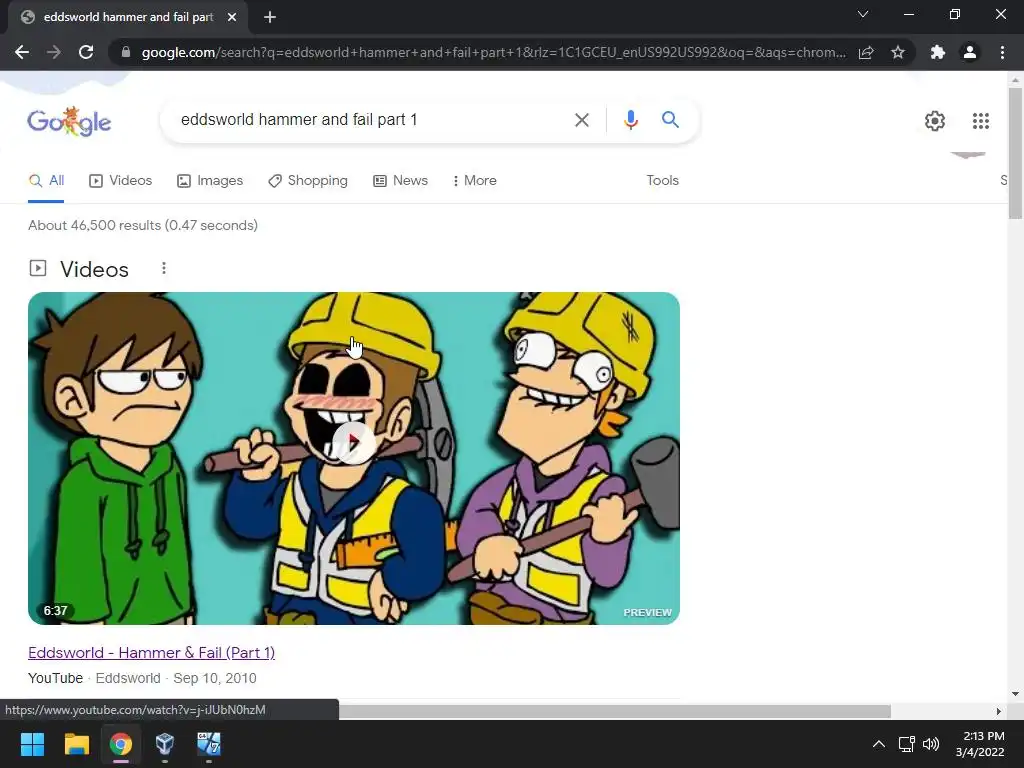The height and width of the screenshot is (768, 1024).
Task: Open the fifth taskbar app icon
Action: point(209,744)
